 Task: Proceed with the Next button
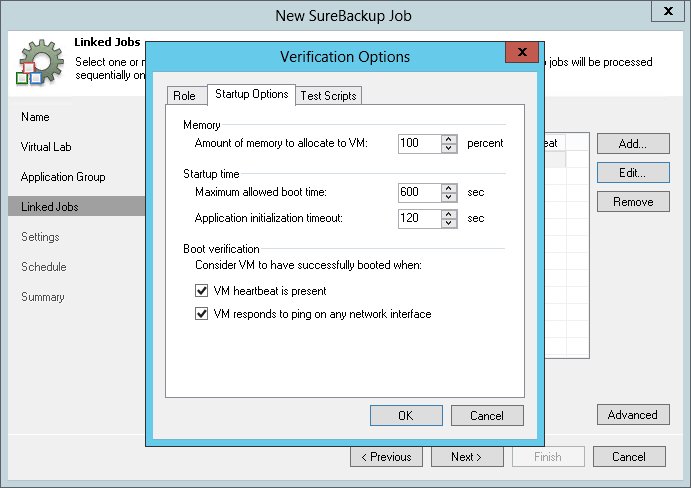(x=467, y=457)
